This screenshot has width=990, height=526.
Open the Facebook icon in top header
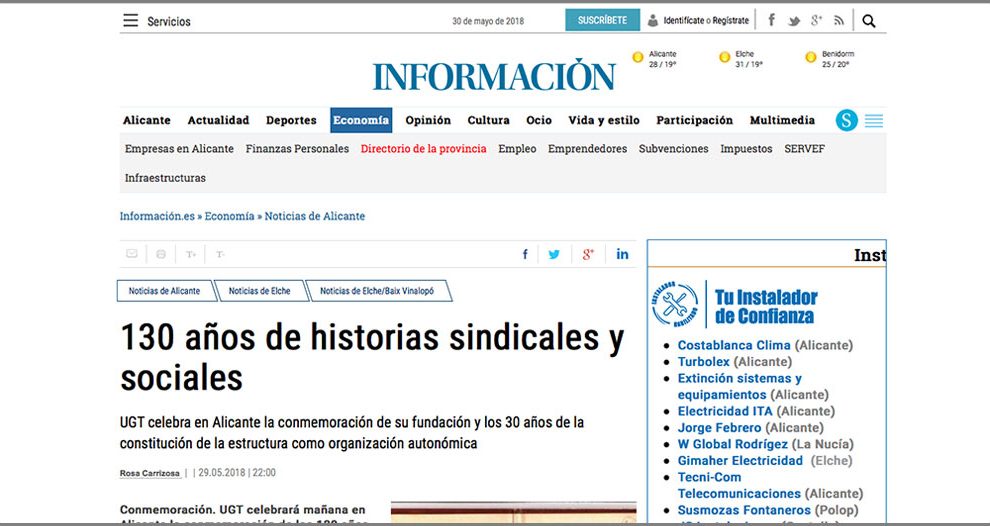(x=771, y=21)
